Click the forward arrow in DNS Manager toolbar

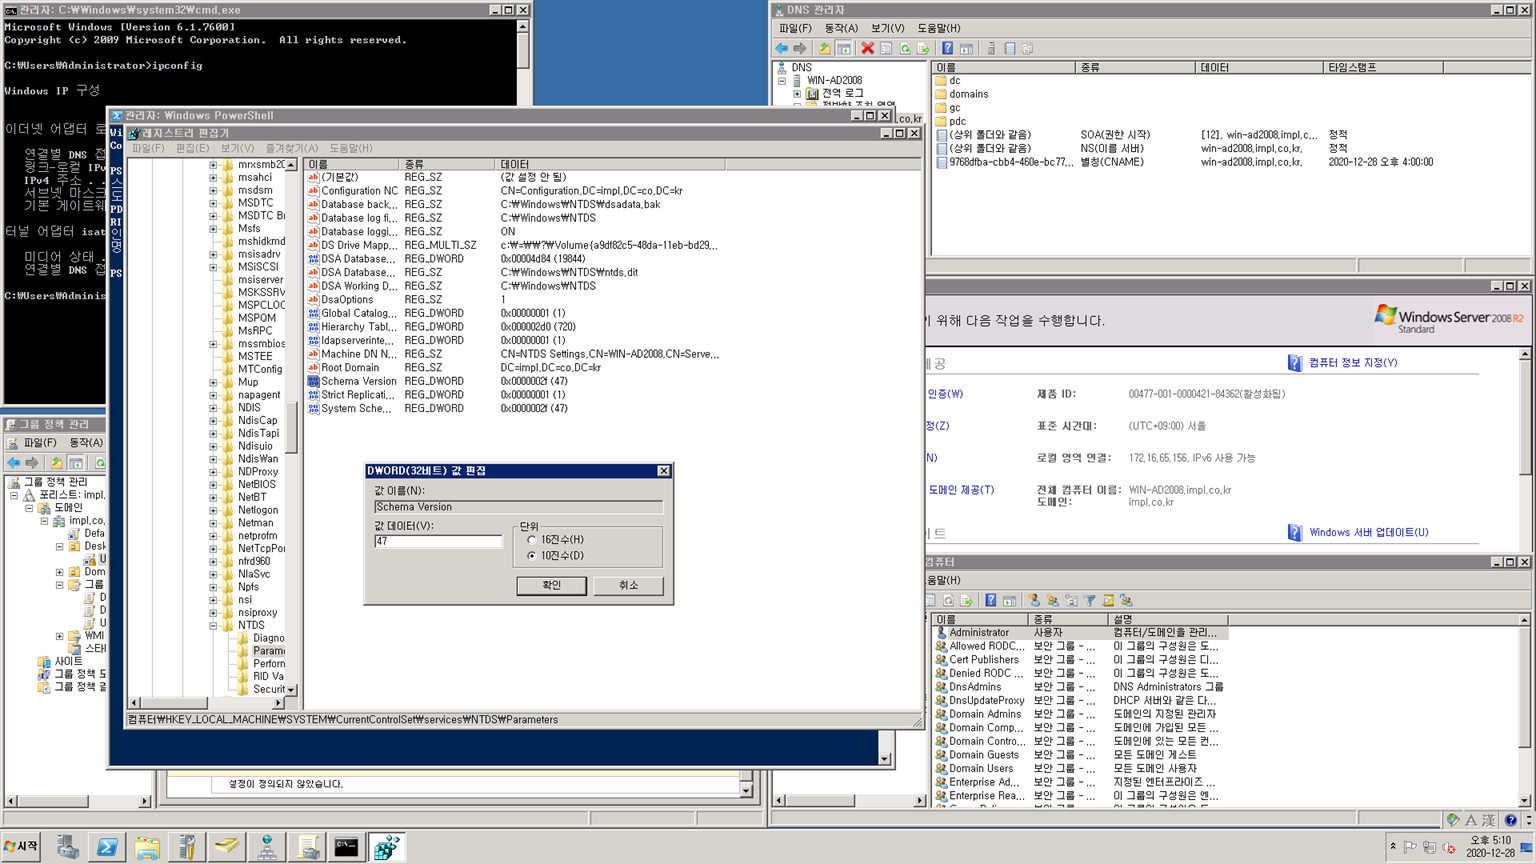click(800, 48)
